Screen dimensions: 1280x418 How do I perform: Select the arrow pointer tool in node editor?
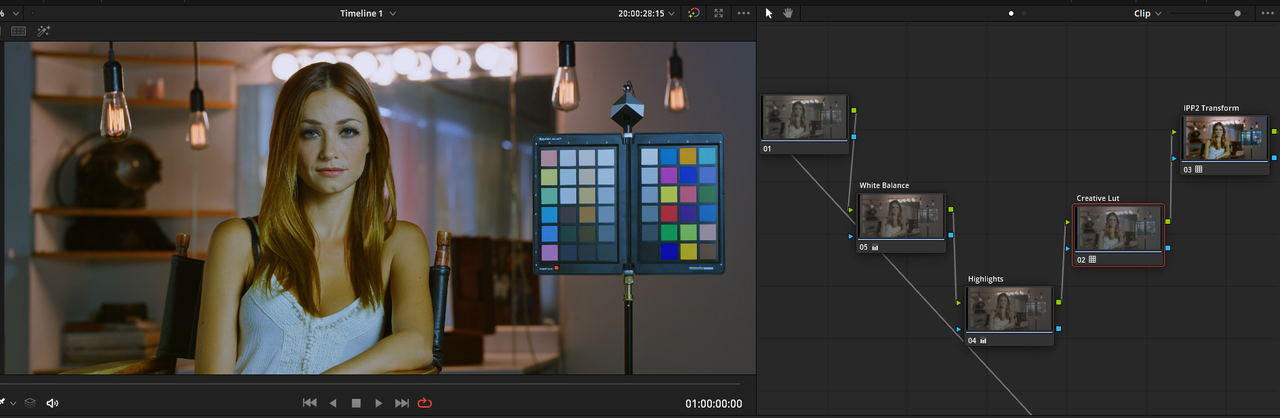[769, 13]
